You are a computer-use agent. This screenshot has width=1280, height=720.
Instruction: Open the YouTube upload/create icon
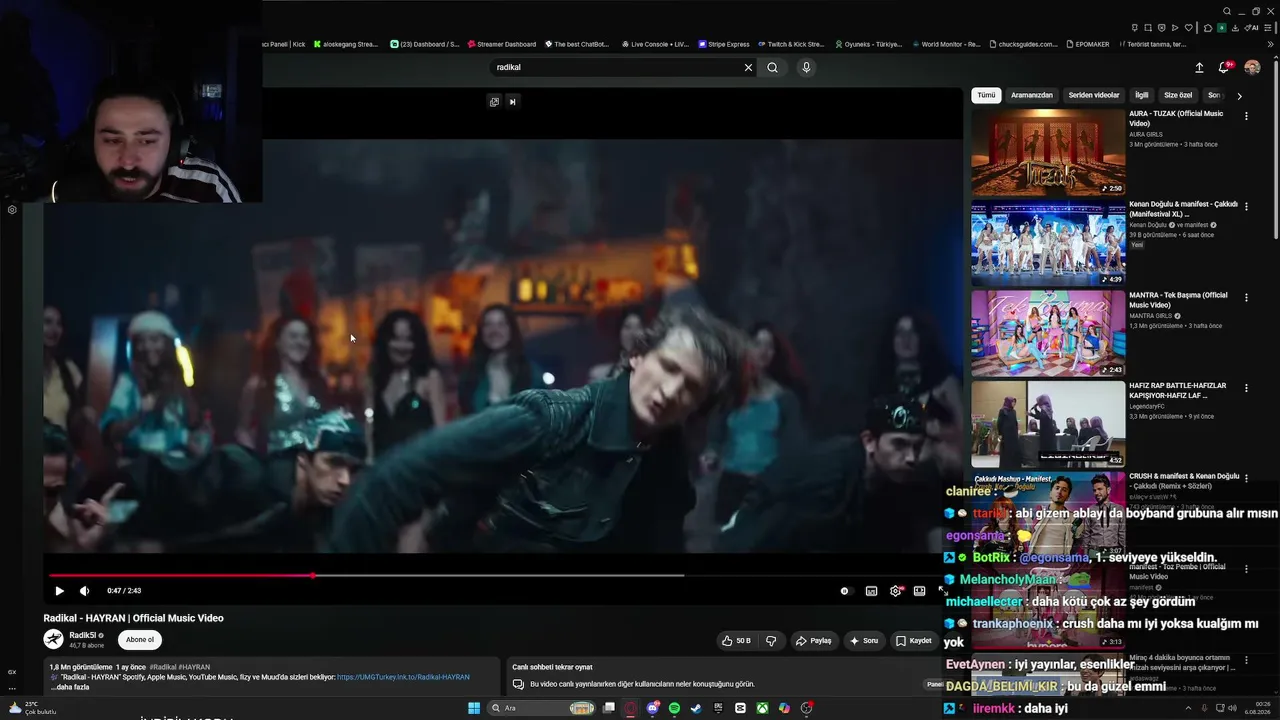click(x=1199, y=67)
